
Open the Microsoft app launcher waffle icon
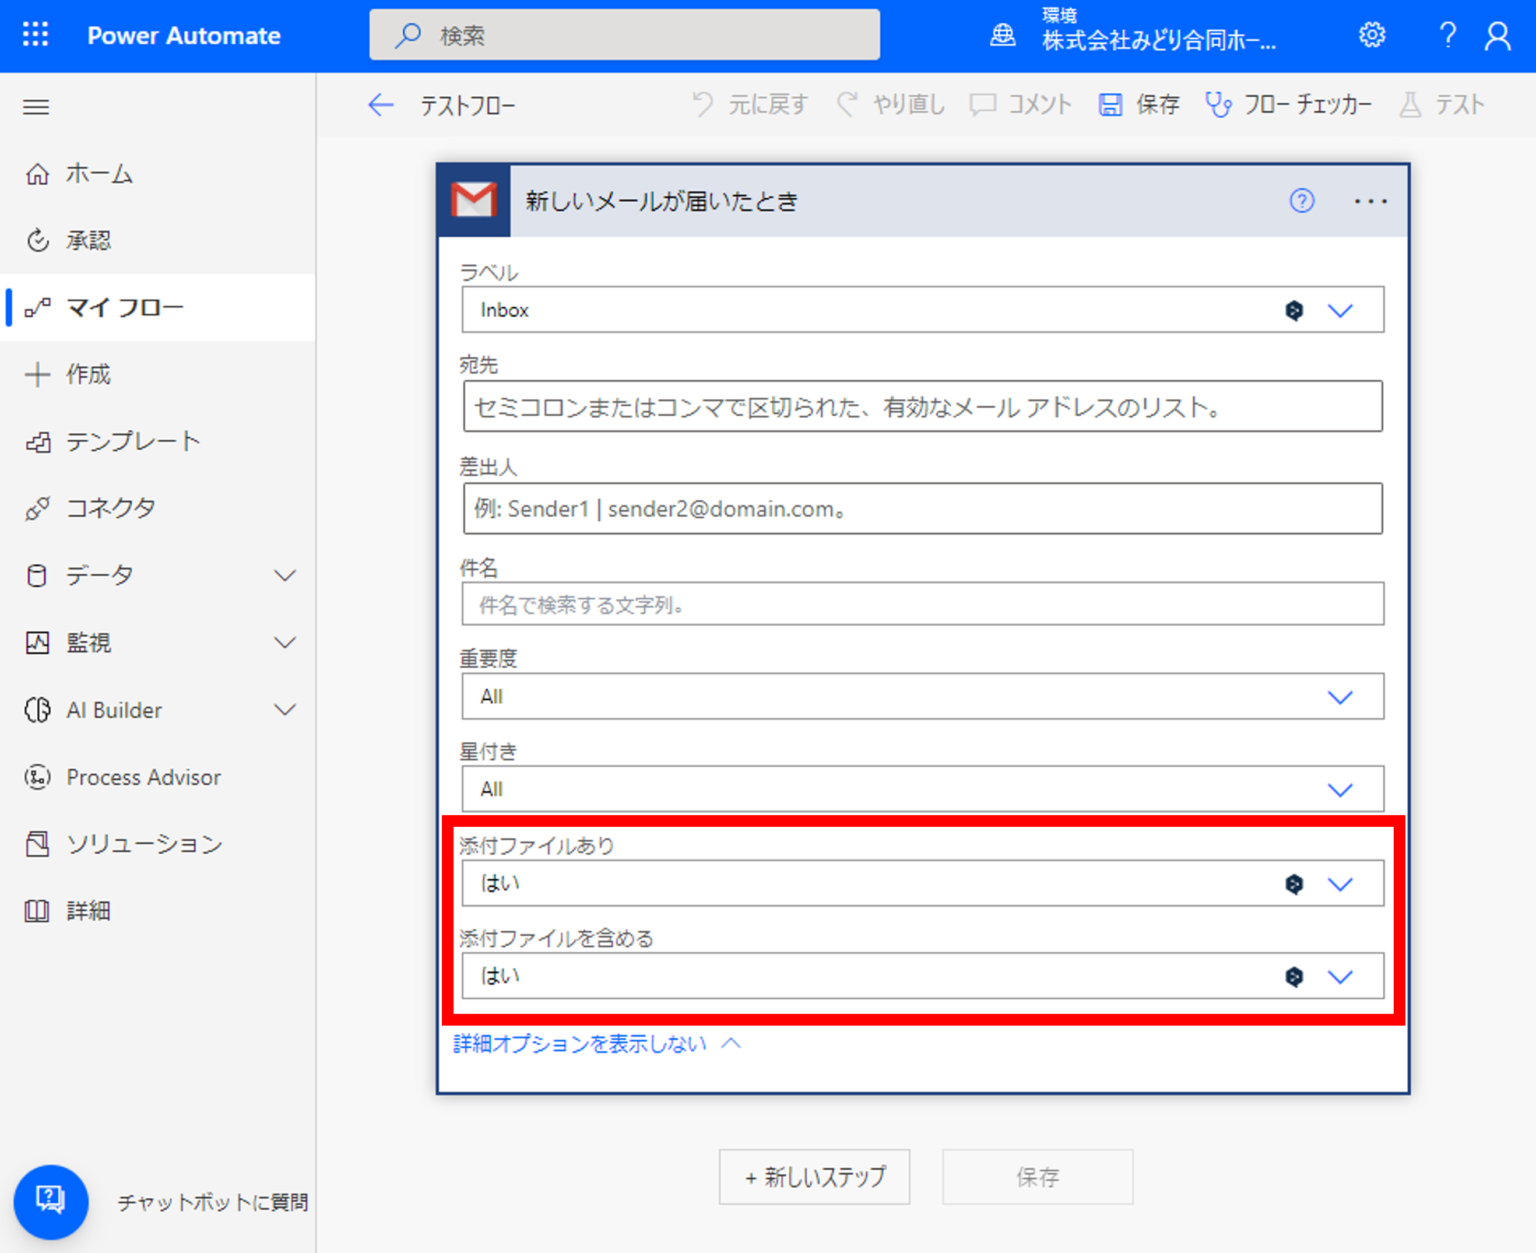pos(35,35)
